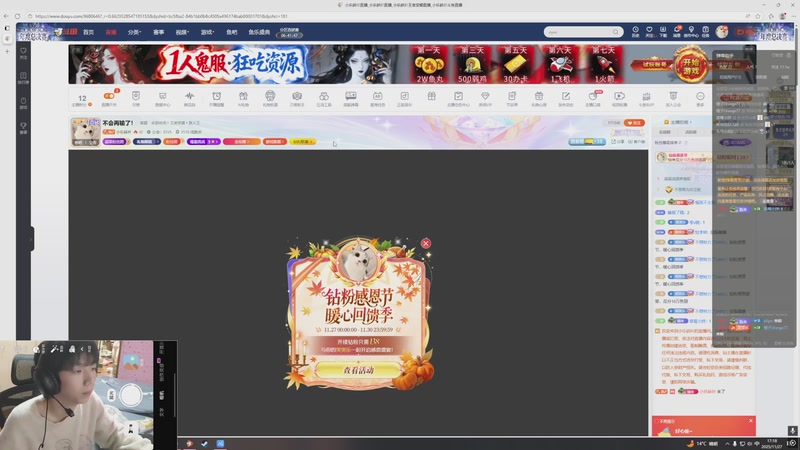Expand the 分类 category dropdown
Image resolution: width=800 pixels, height=450 pixels.
pyautogui.click(x=134, y=32)
